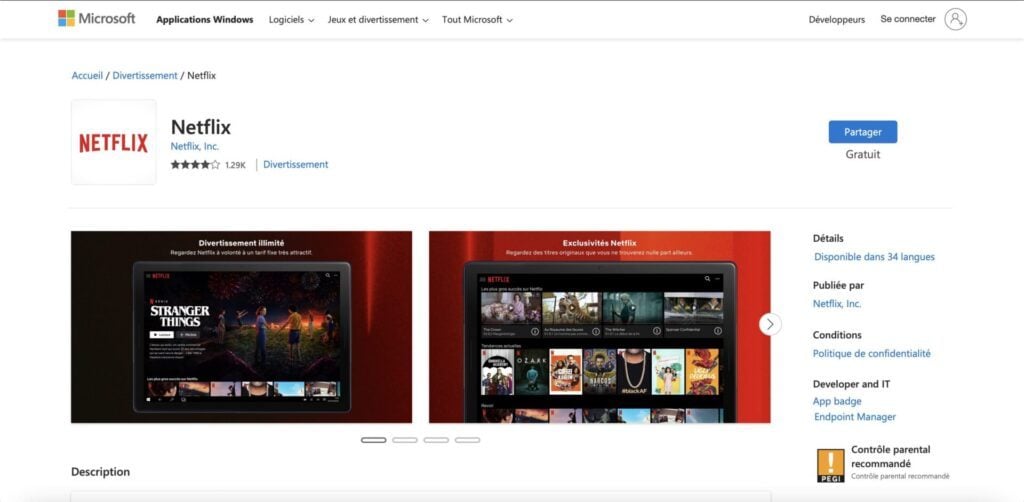Select the second carousel page indicator

(405, 440)
